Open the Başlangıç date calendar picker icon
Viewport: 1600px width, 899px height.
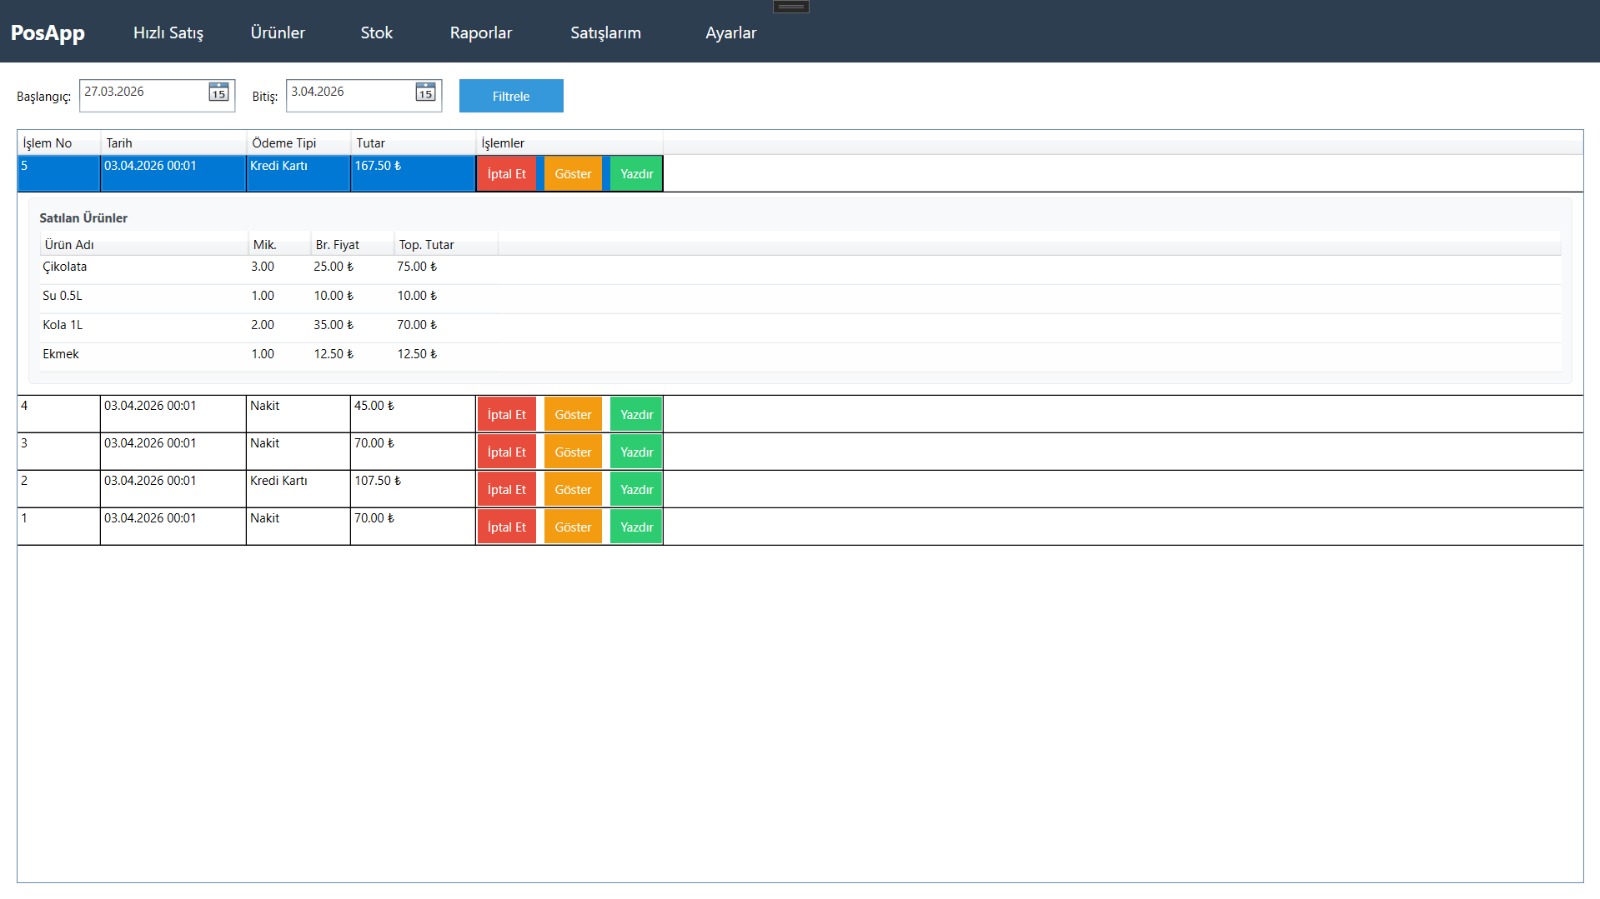pyautogui.click(x=218, y=93)
